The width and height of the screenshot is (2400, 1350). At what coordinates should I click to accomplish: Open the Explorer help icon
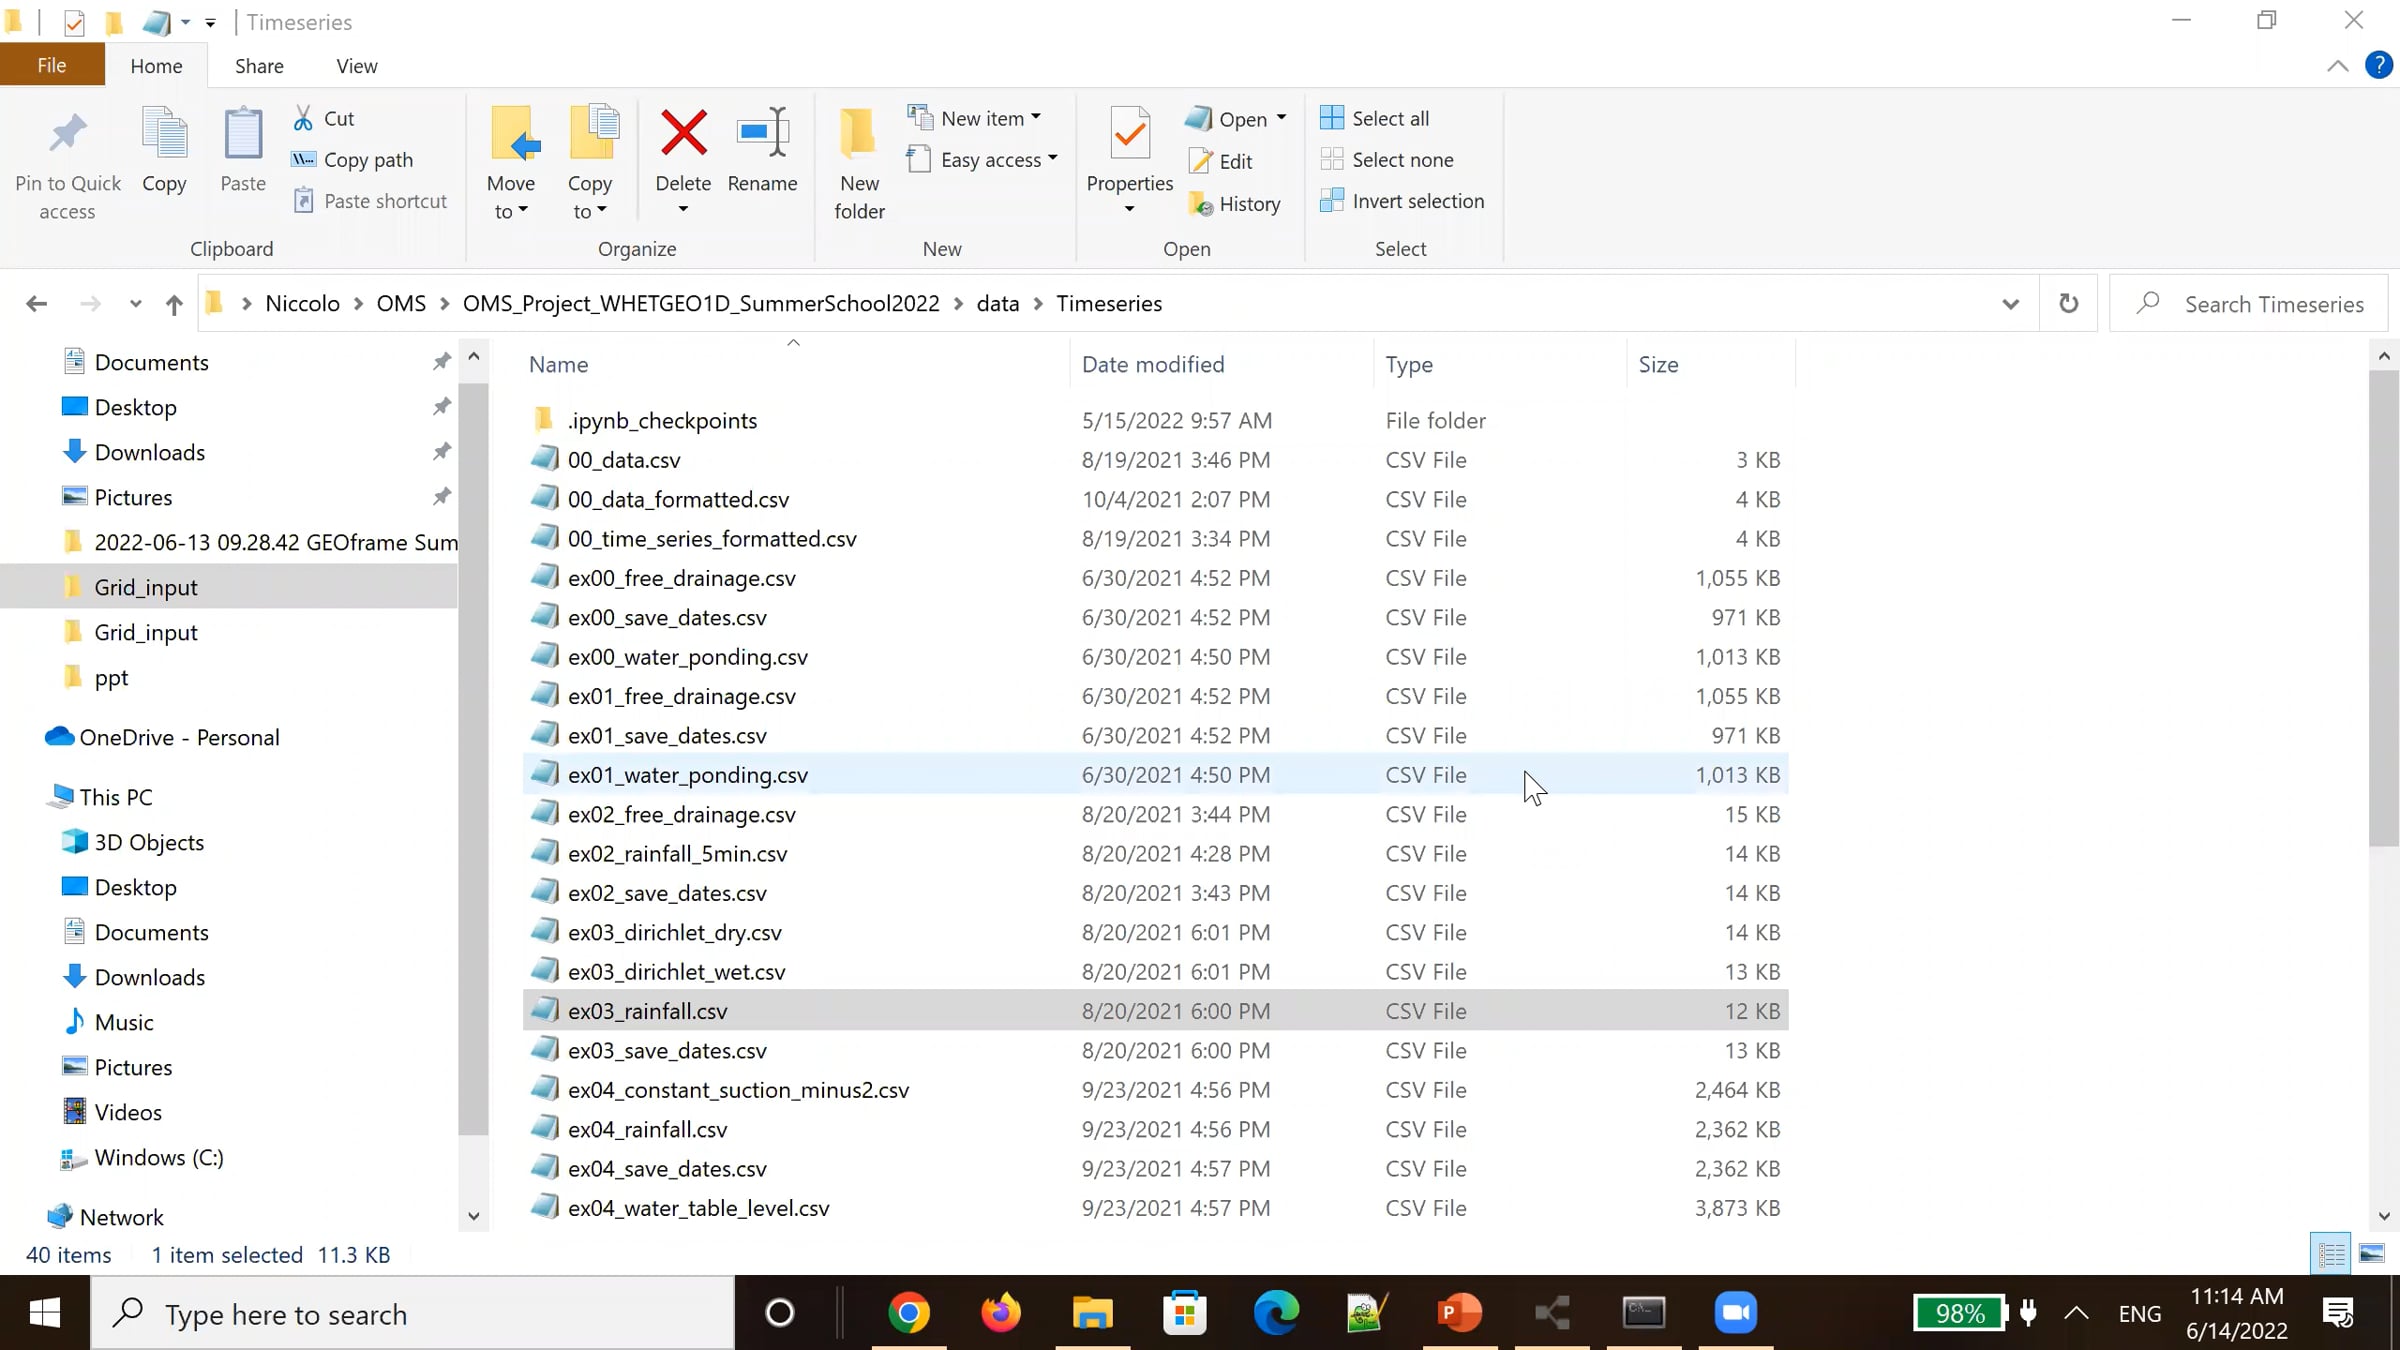pyautogui.click(x=2379, y=65)
